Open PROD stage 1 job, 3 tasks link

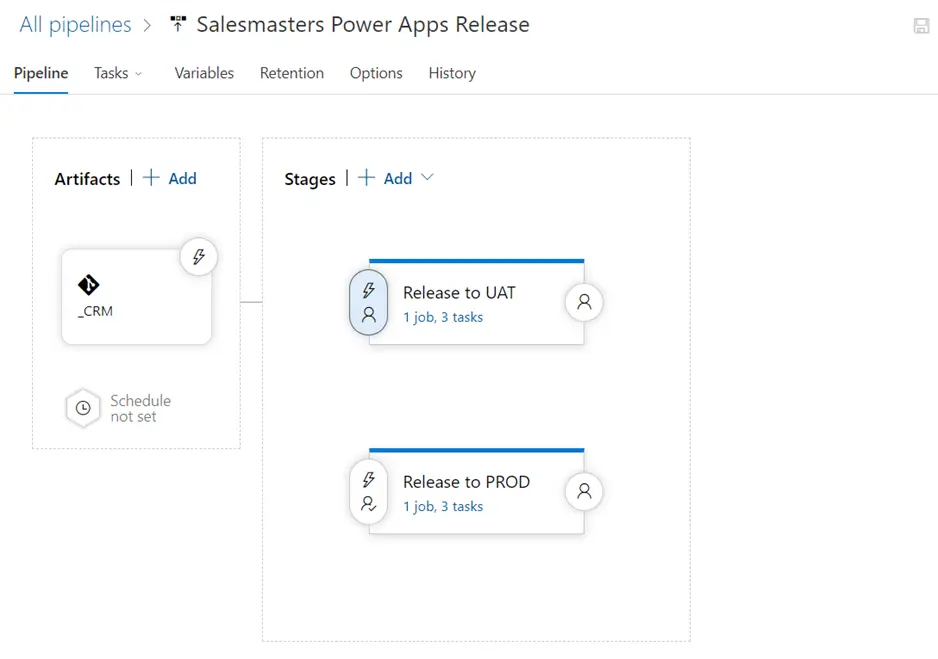pyautogui.click(x=443, y=507)
